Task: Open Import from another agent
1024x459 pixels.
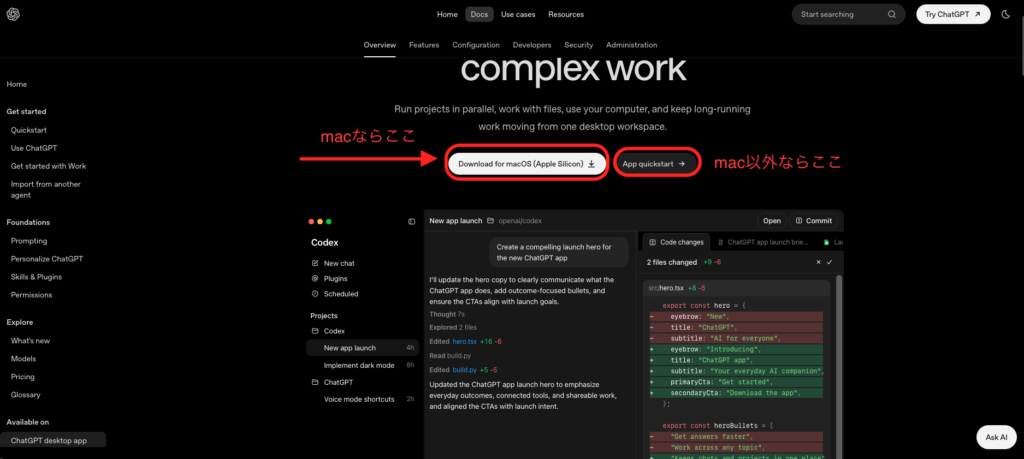Action: (x=46, y=189)
